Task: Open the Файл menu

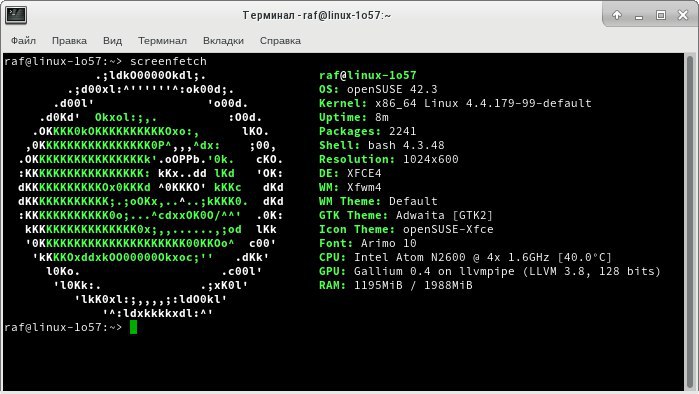Action: click(23, 41)
